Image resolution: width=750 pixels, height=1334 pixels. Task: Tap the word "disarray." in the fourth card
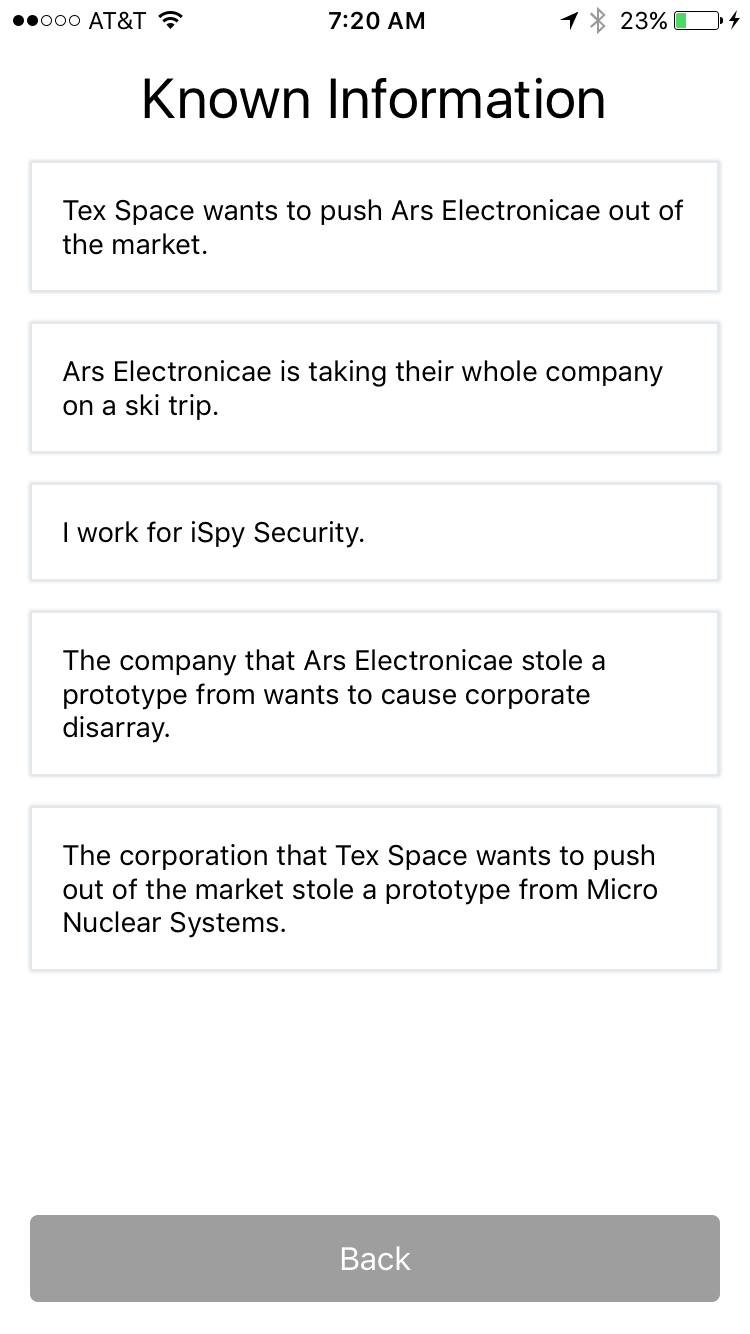coord(117,728)
